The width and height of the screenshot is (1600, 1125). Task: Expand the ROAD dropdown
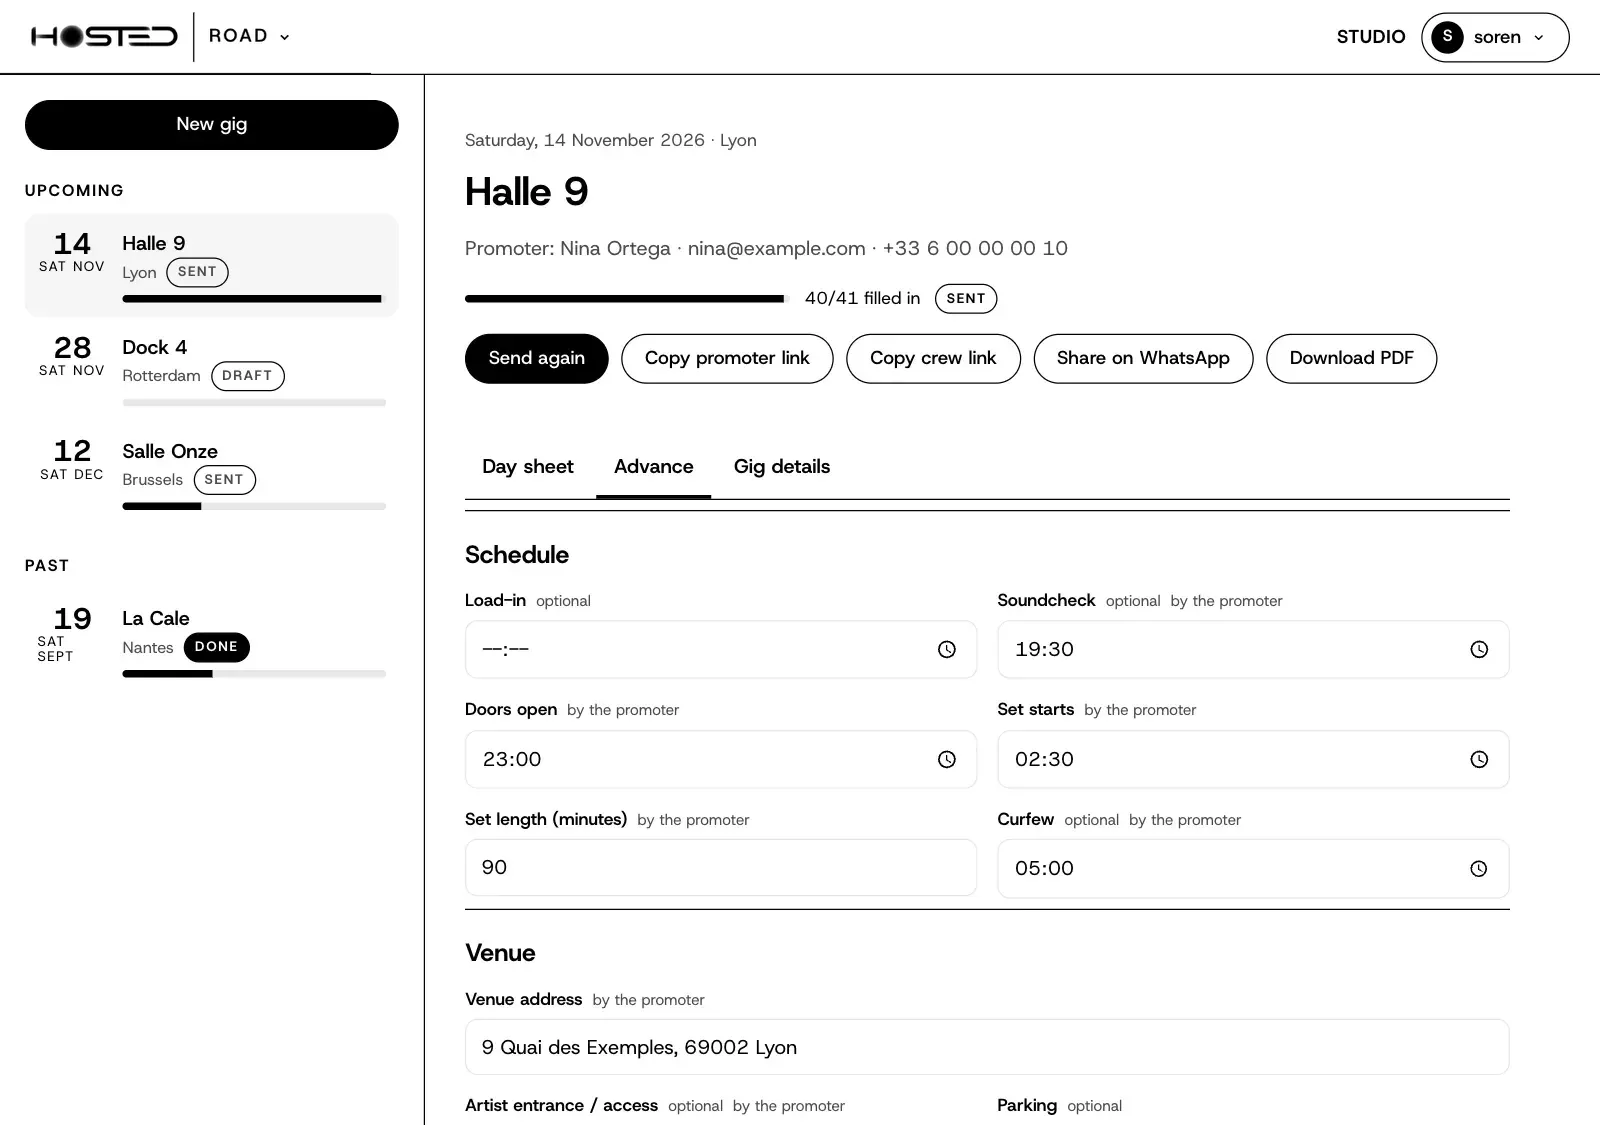coord(249,36)
